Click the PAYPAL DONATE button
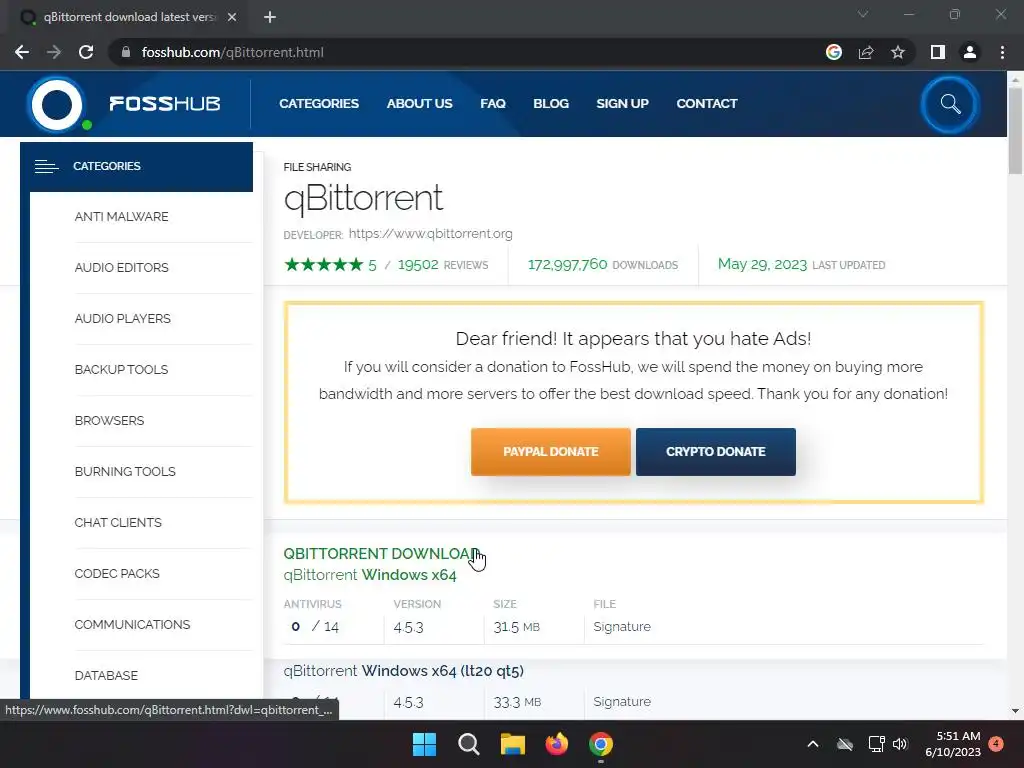 tap(551, 452)
